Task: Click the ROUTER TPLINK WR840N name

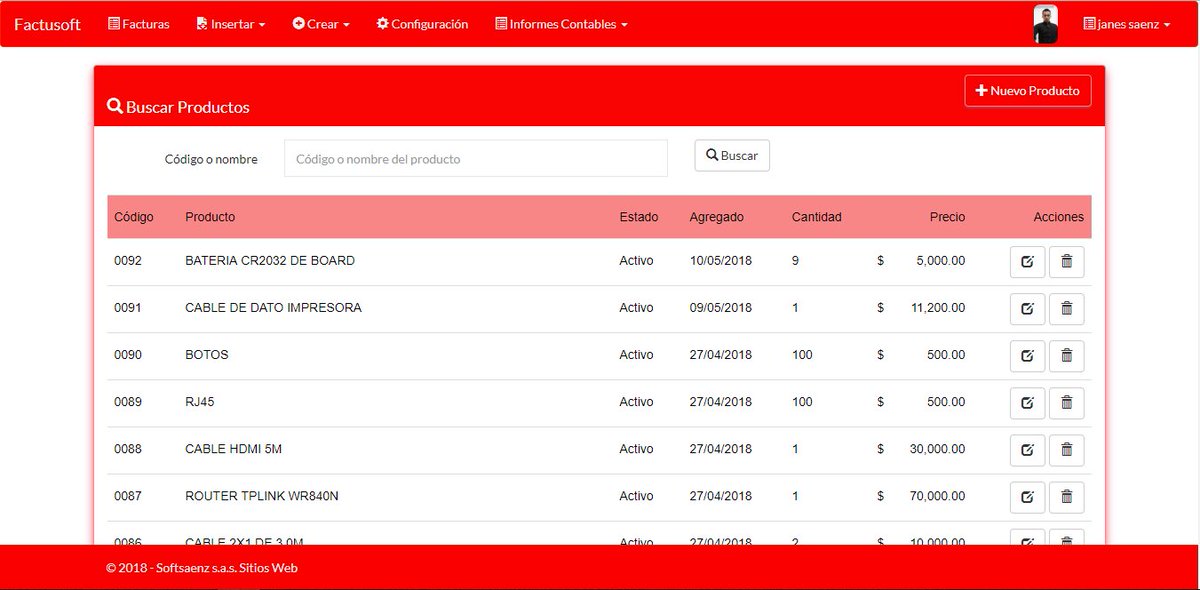Action: click(262, 496)
